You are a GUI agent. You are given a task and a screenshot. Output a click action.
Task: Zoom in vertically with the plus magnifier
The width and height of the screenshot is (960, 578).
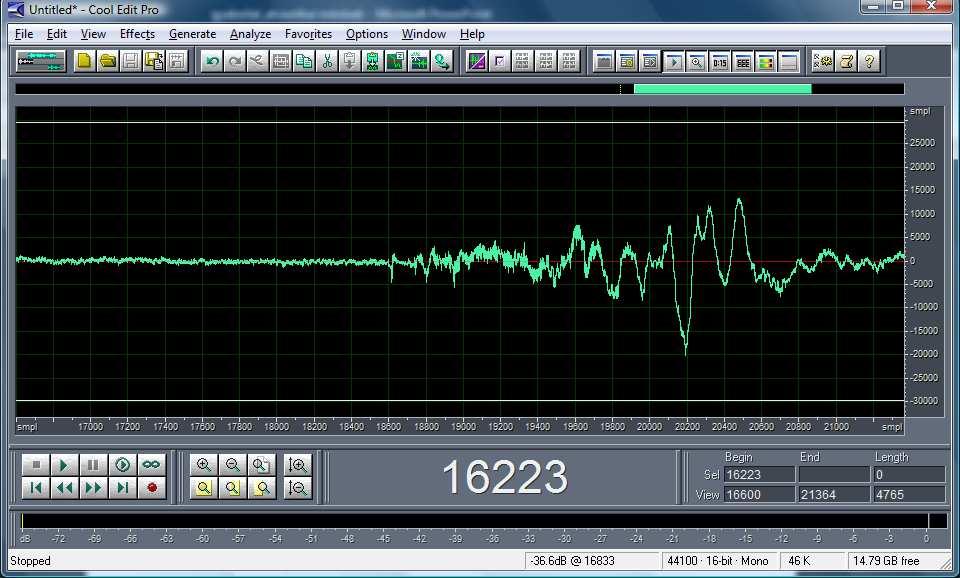(298, 465)
